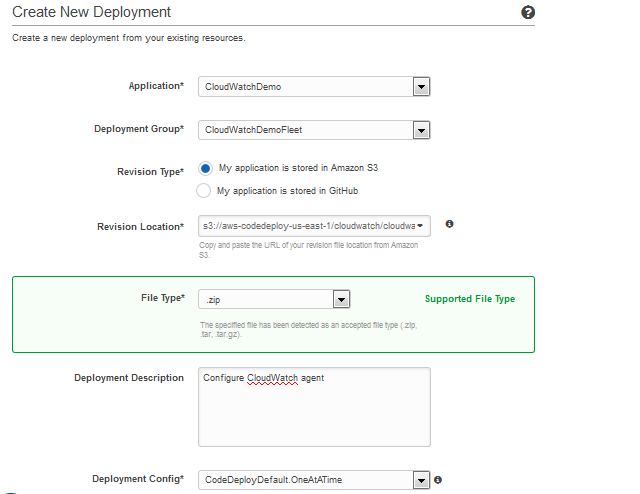
Task: Click the 'Application*' label
Action: click(x=156, y=86)
